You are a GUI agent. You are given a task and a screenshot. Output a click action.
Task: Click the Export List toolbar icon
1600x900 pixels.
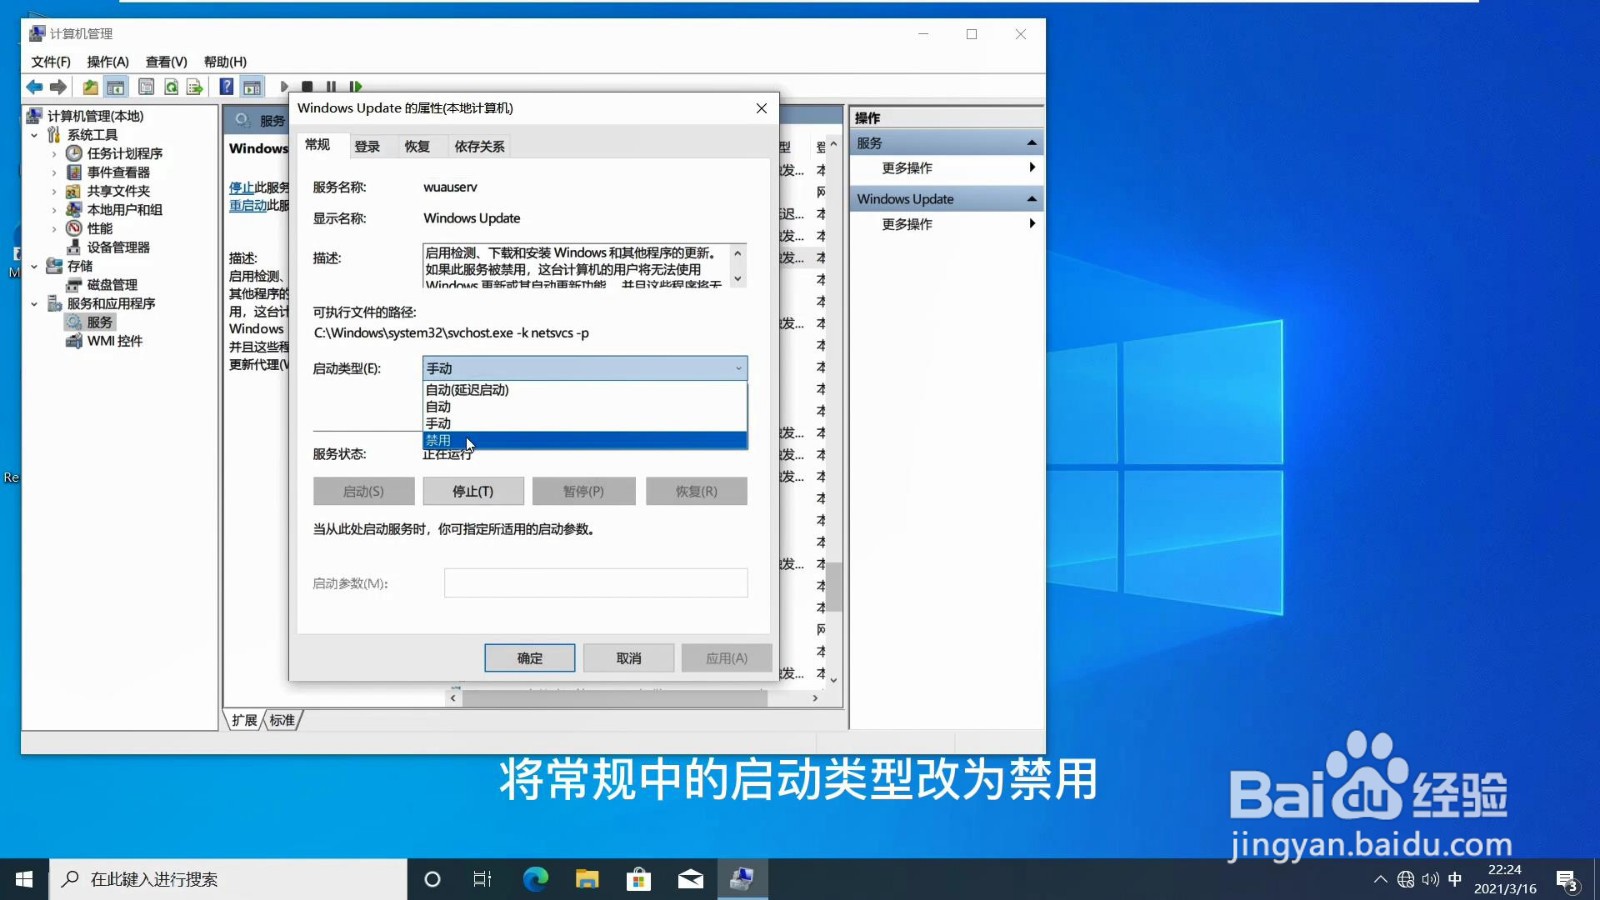click(195, 87)
